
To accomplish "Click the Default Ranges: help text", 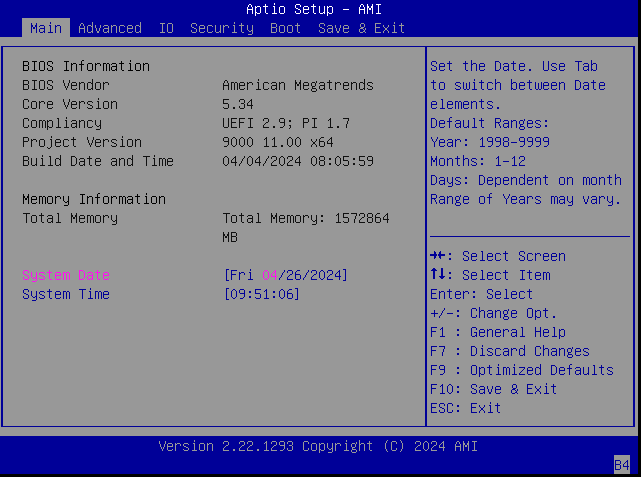I will click(490, 123).
